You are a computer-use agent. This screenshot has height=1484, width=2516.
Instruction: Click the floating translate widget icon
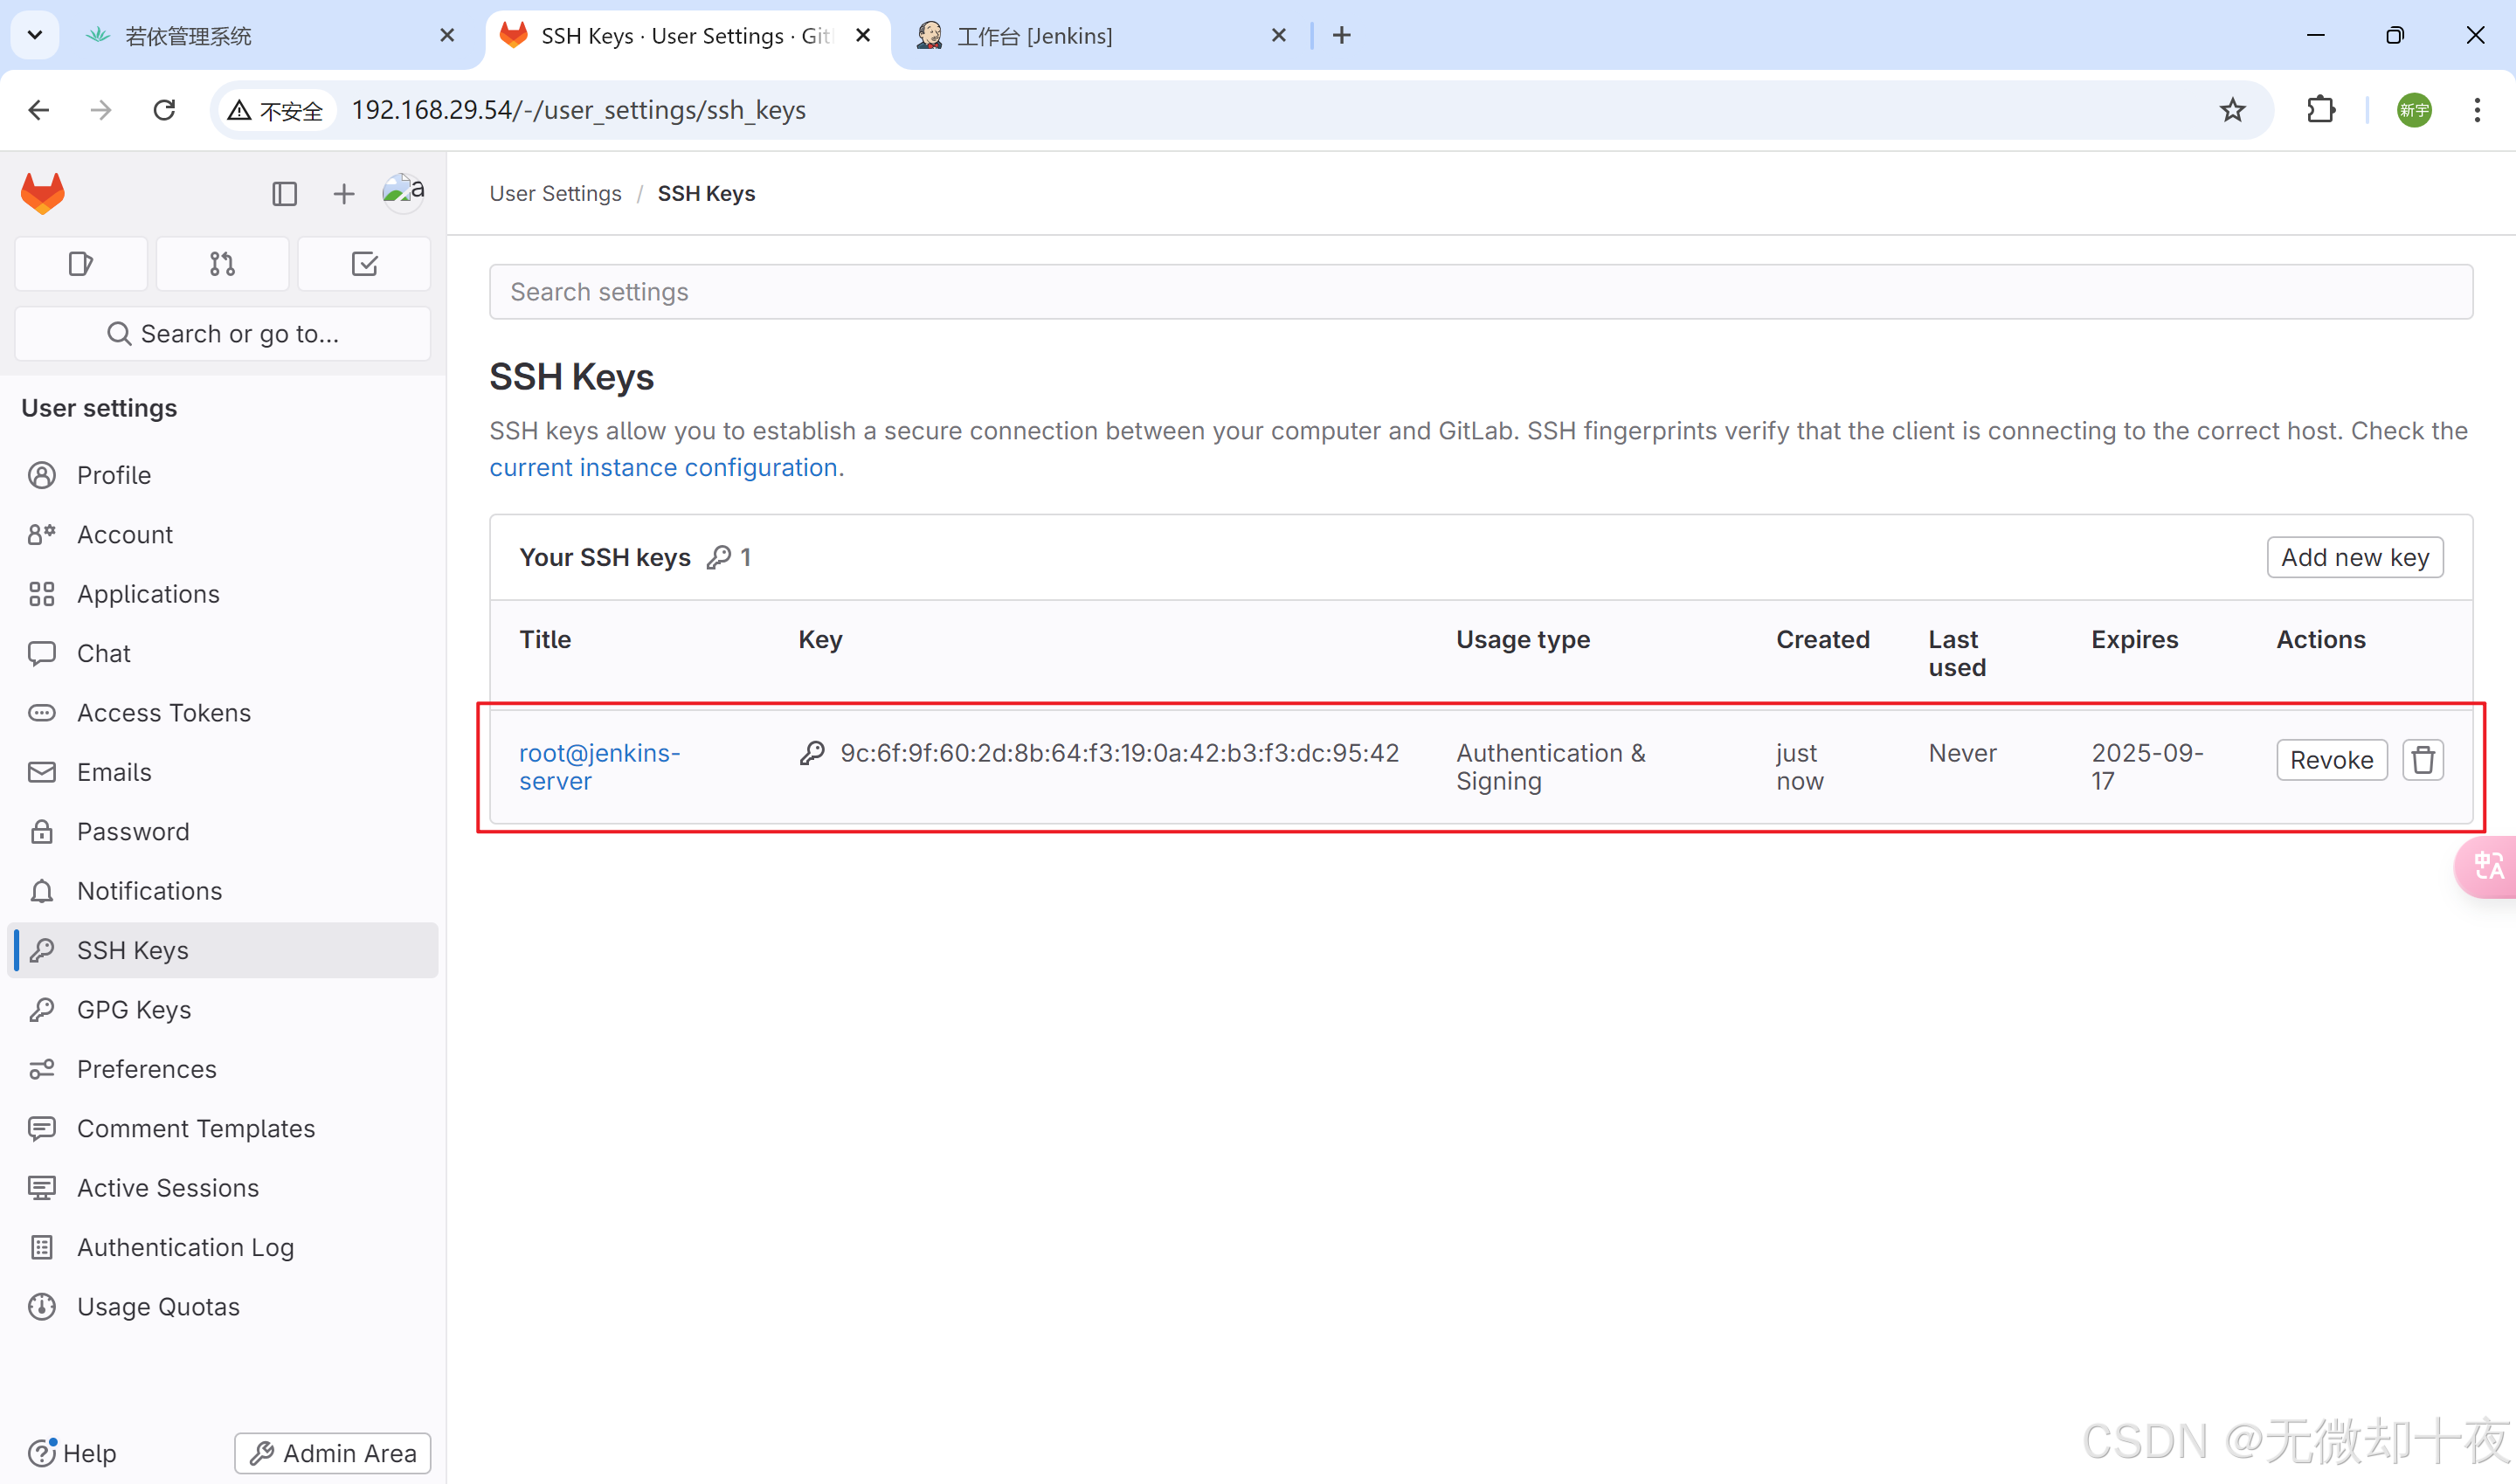[x=2487, y=865]
